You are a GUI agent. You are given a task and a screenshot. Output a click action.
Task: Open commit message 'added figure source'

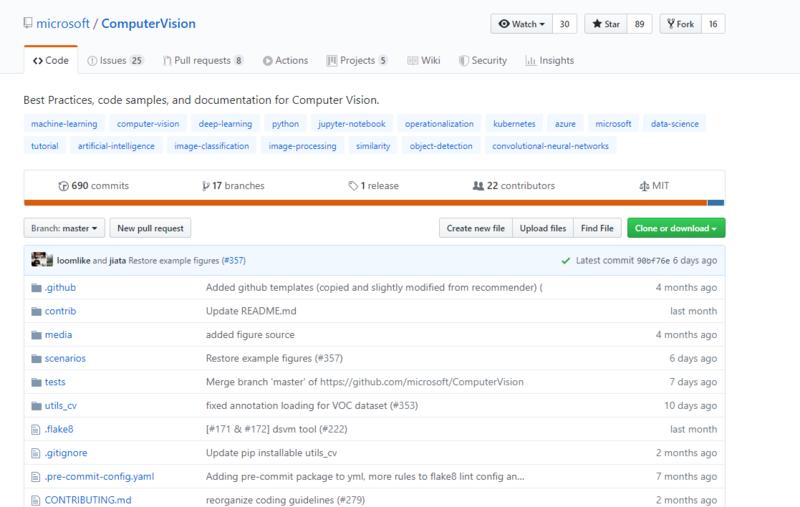250,335
